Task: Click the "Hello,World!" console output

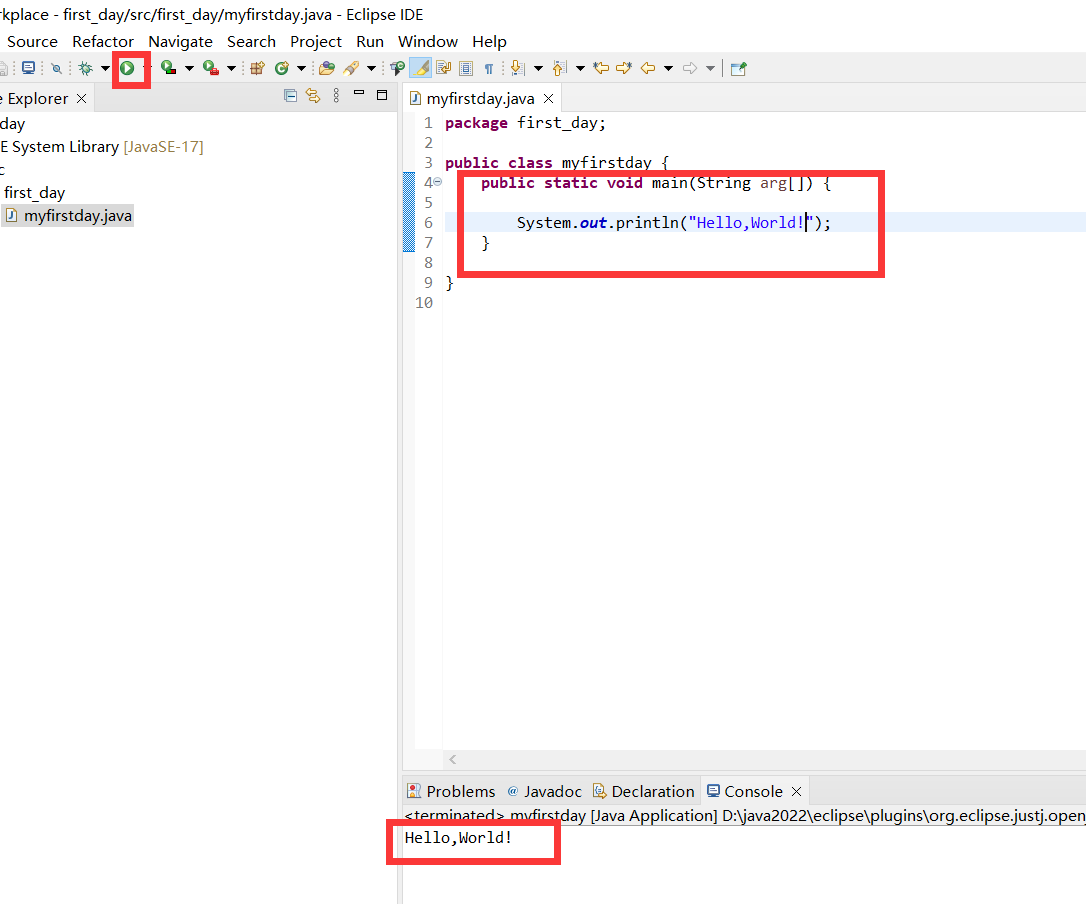Action: click(x=458, y=837)
